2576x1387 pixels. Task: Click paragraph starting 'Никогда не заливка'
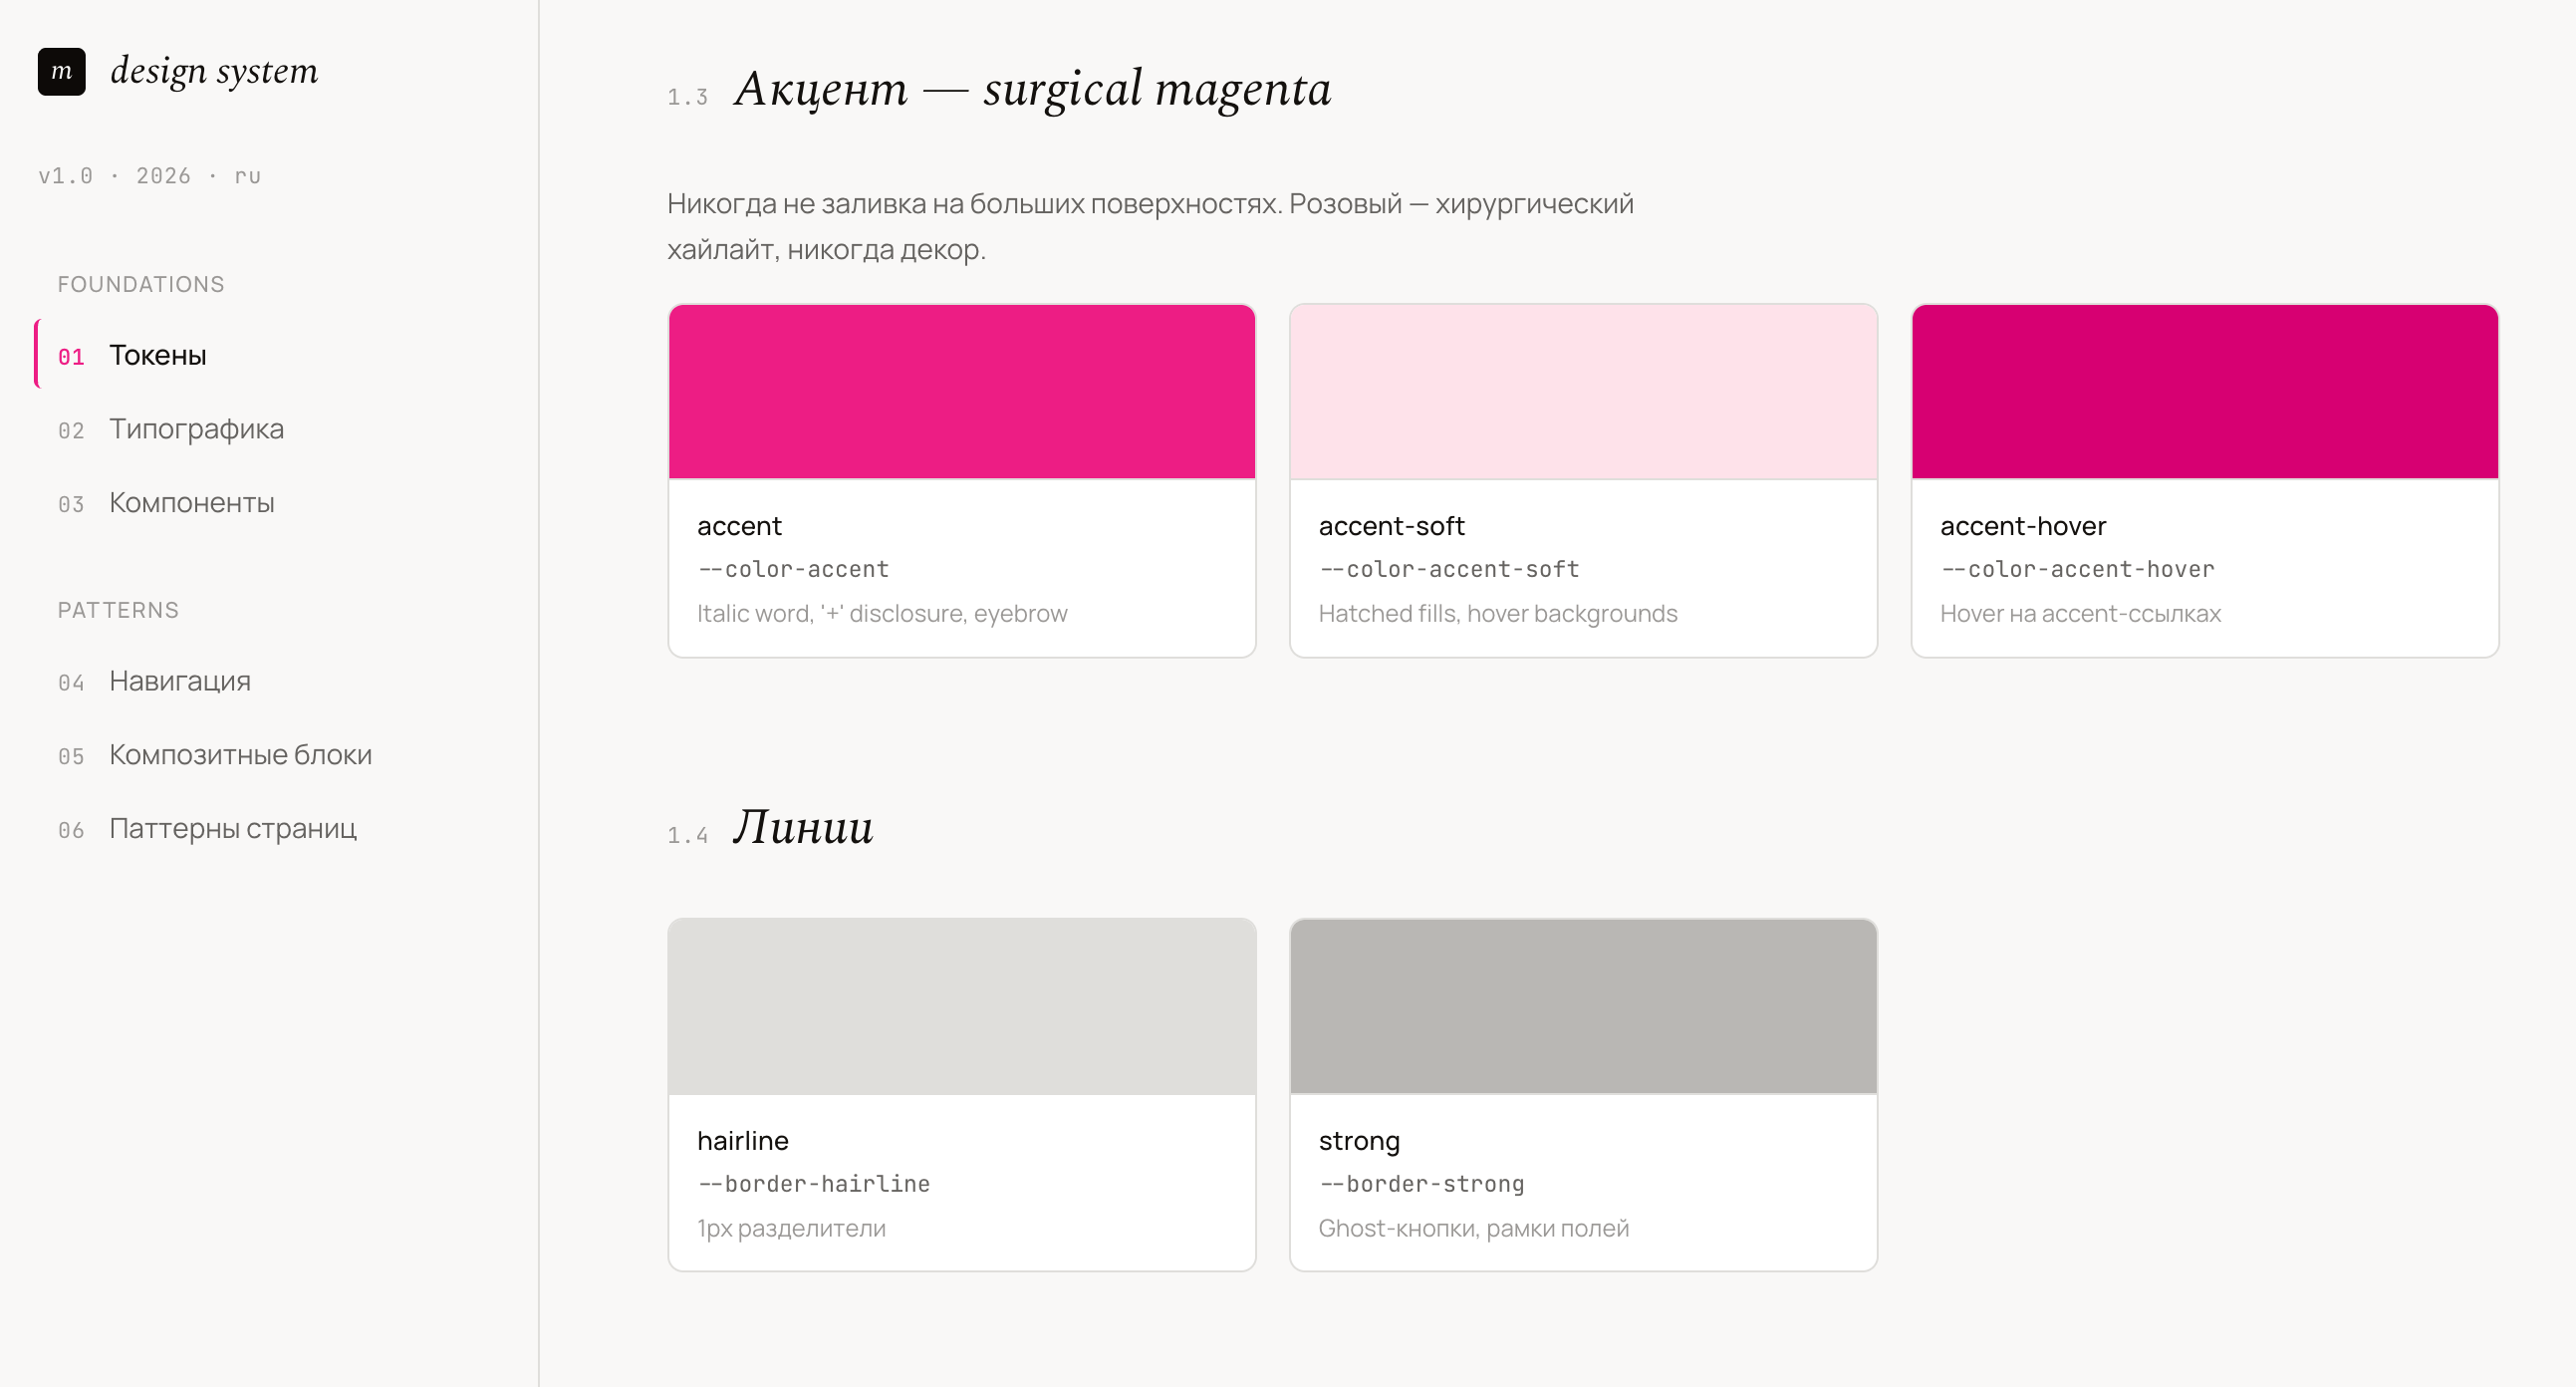(x=1150, y=226)
